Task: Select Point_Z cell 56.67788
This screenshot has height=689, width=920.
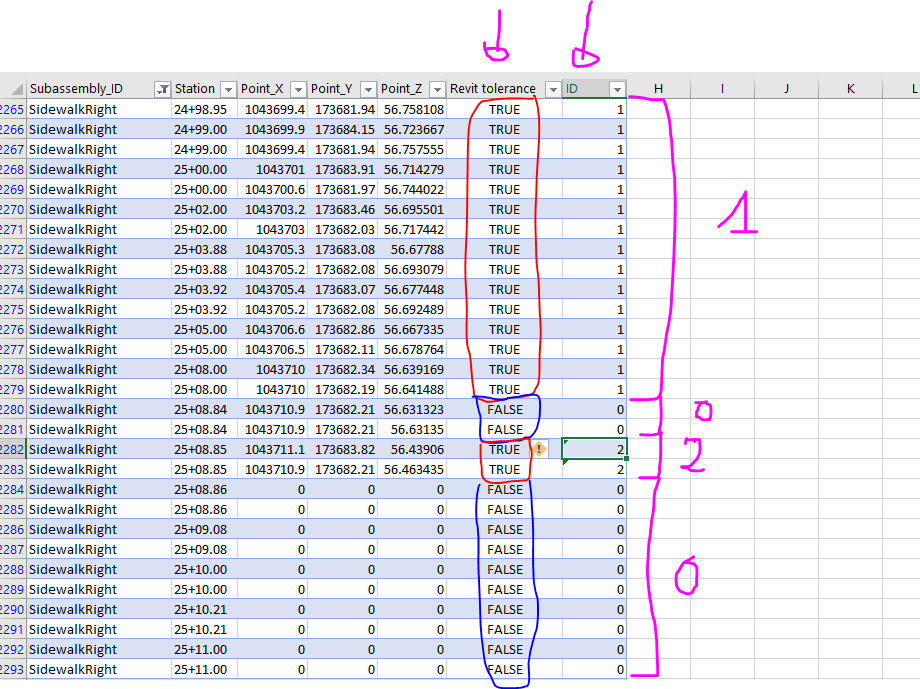Action: [x=411, y=249]
